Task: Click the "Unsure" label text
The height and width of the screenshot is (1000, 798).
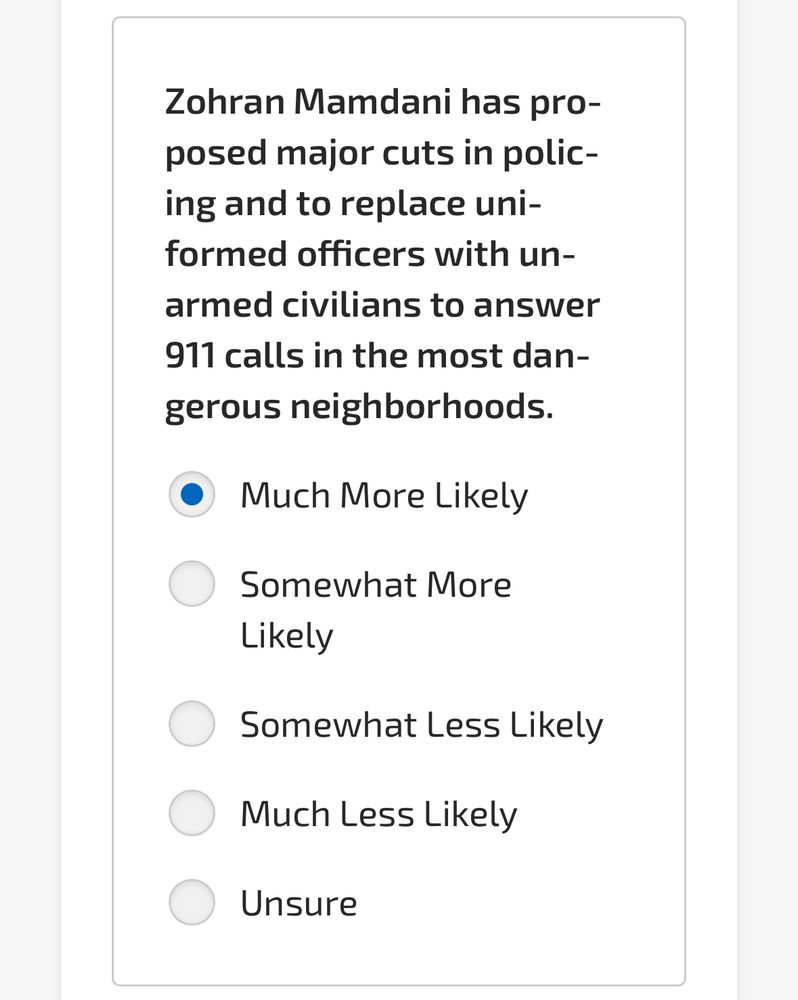Action: [x=299, y=904]
